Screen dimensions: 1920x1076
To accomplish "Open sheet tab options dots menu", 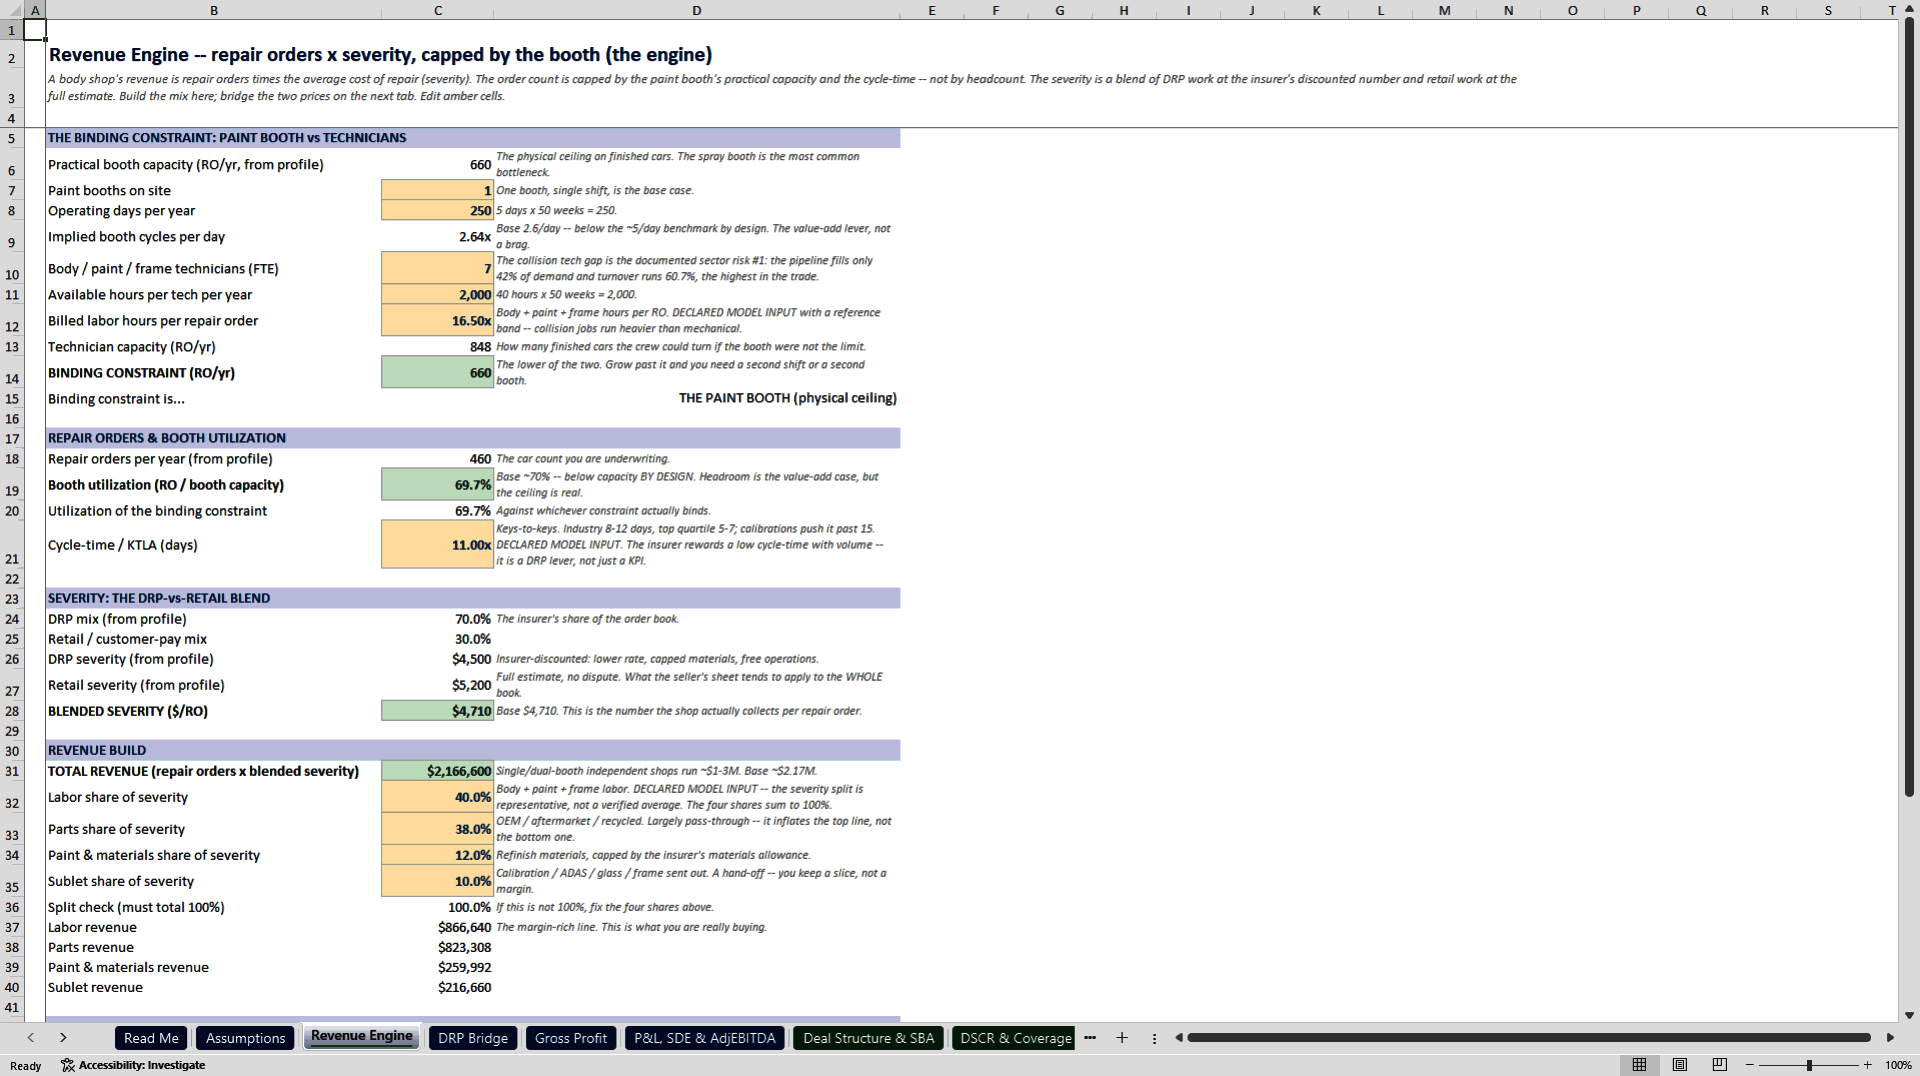I will click(1154, 1038).
